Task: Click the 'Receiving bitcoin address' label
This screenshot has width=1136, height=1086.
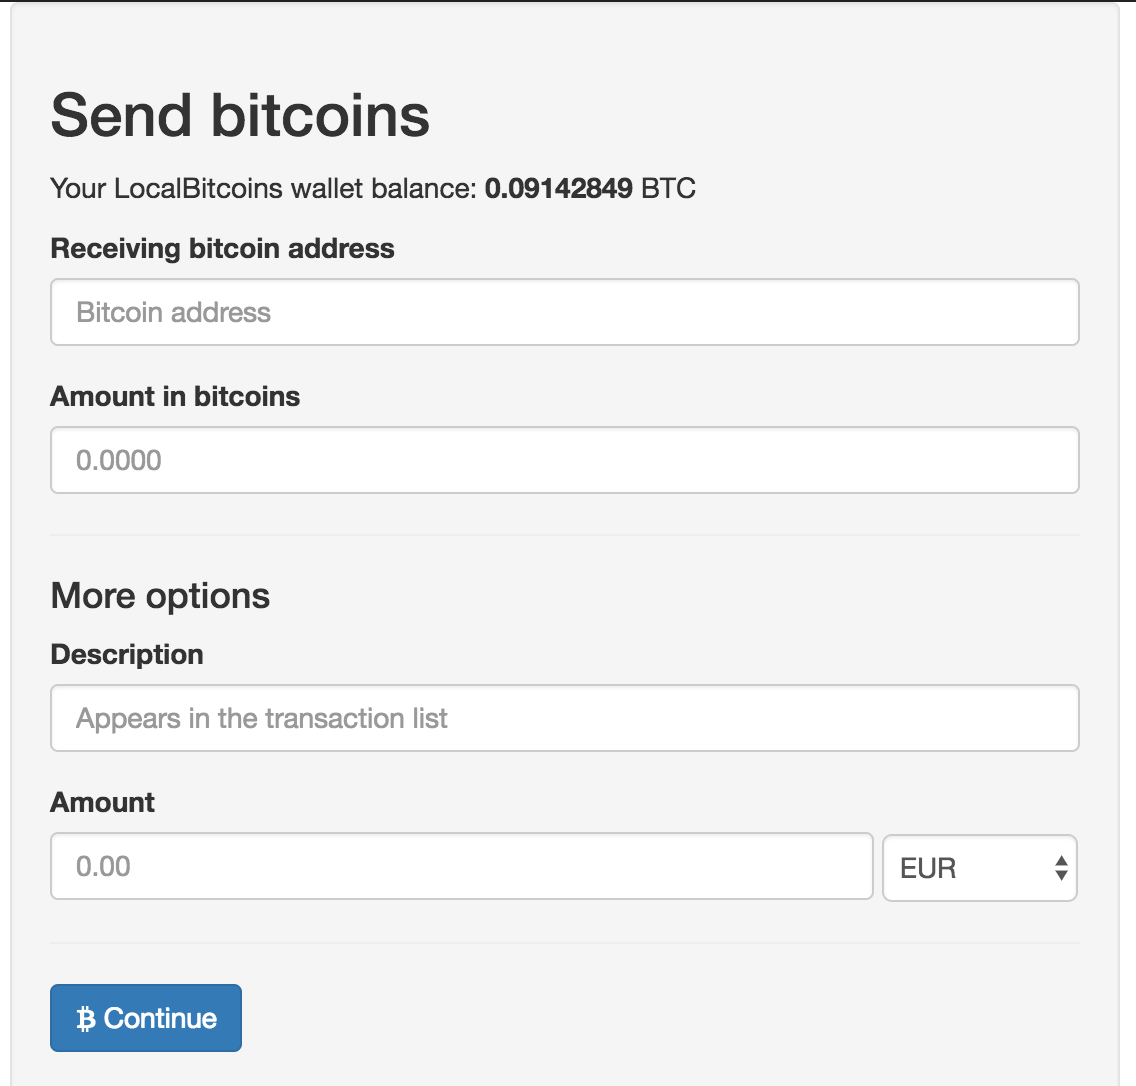Action: coord(222,248)
